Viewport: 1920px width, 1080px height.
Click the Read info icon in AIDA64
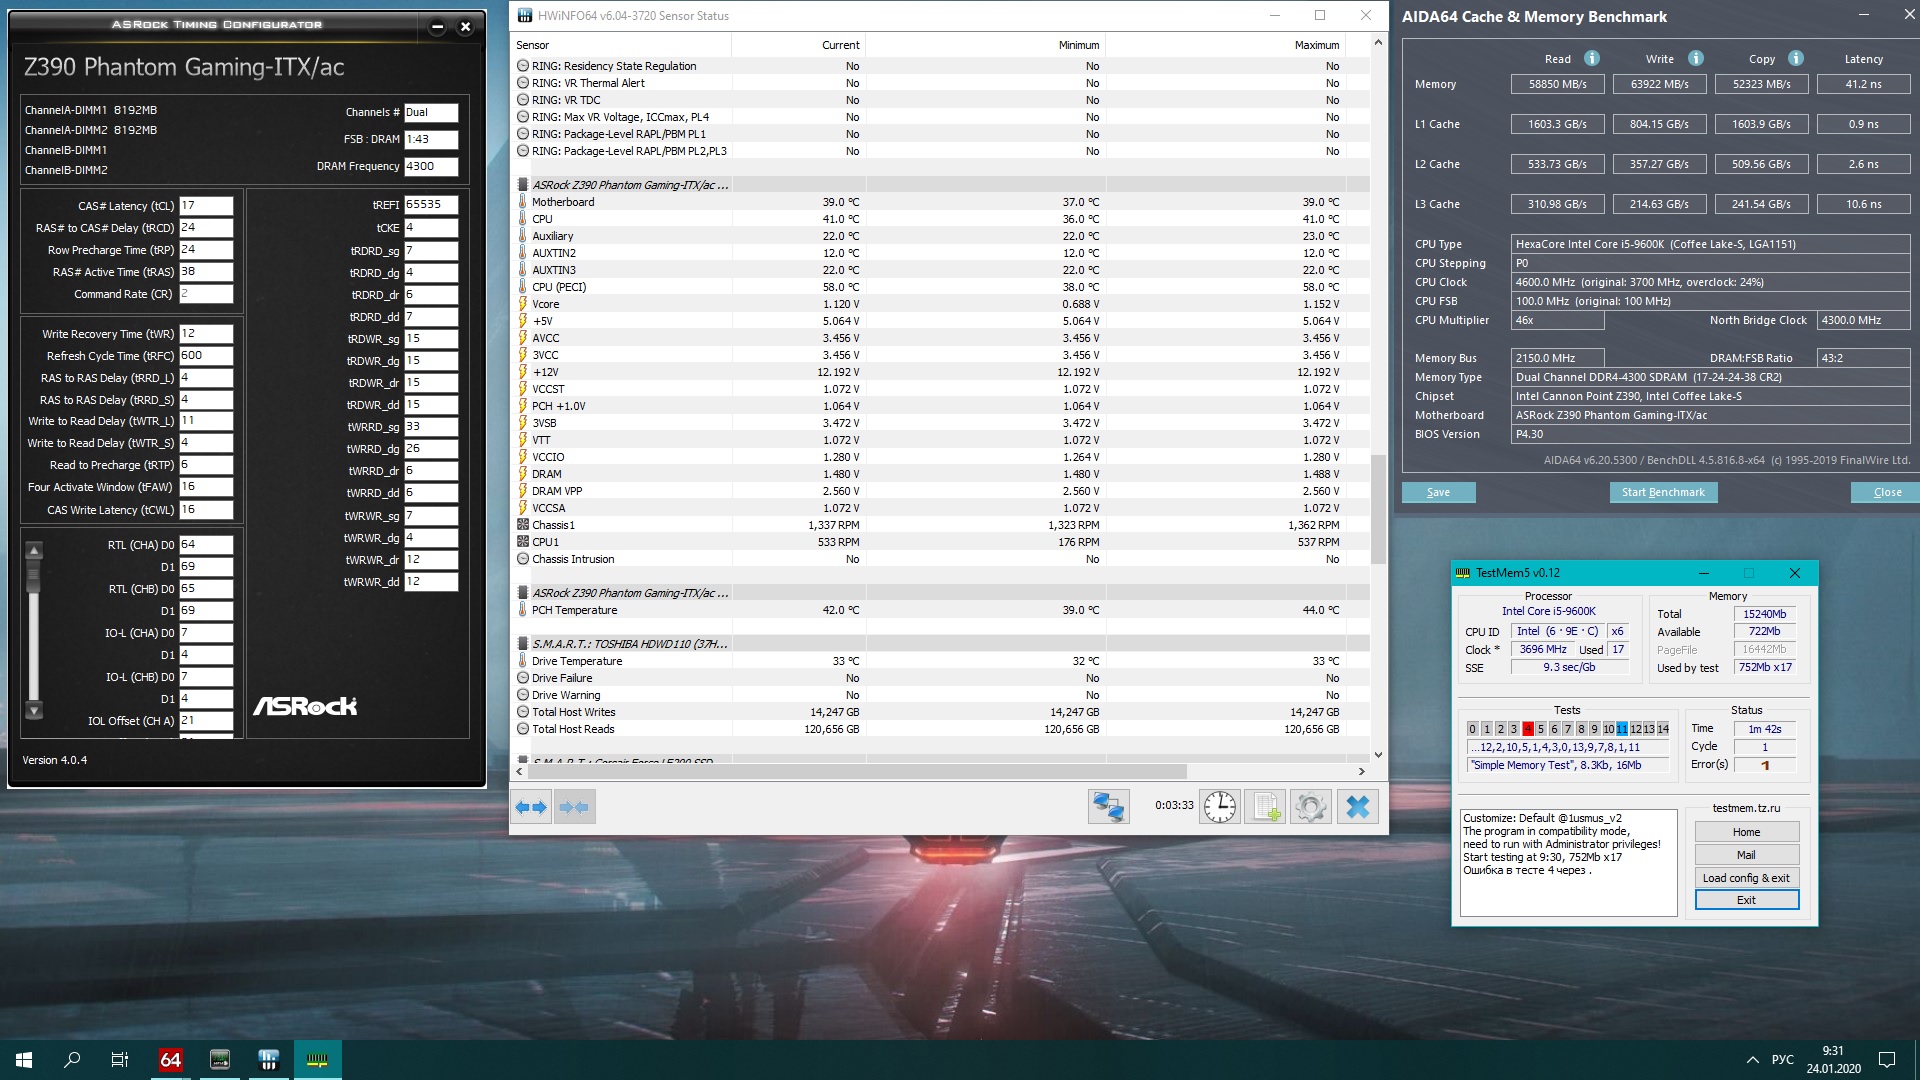(1591, 58)
